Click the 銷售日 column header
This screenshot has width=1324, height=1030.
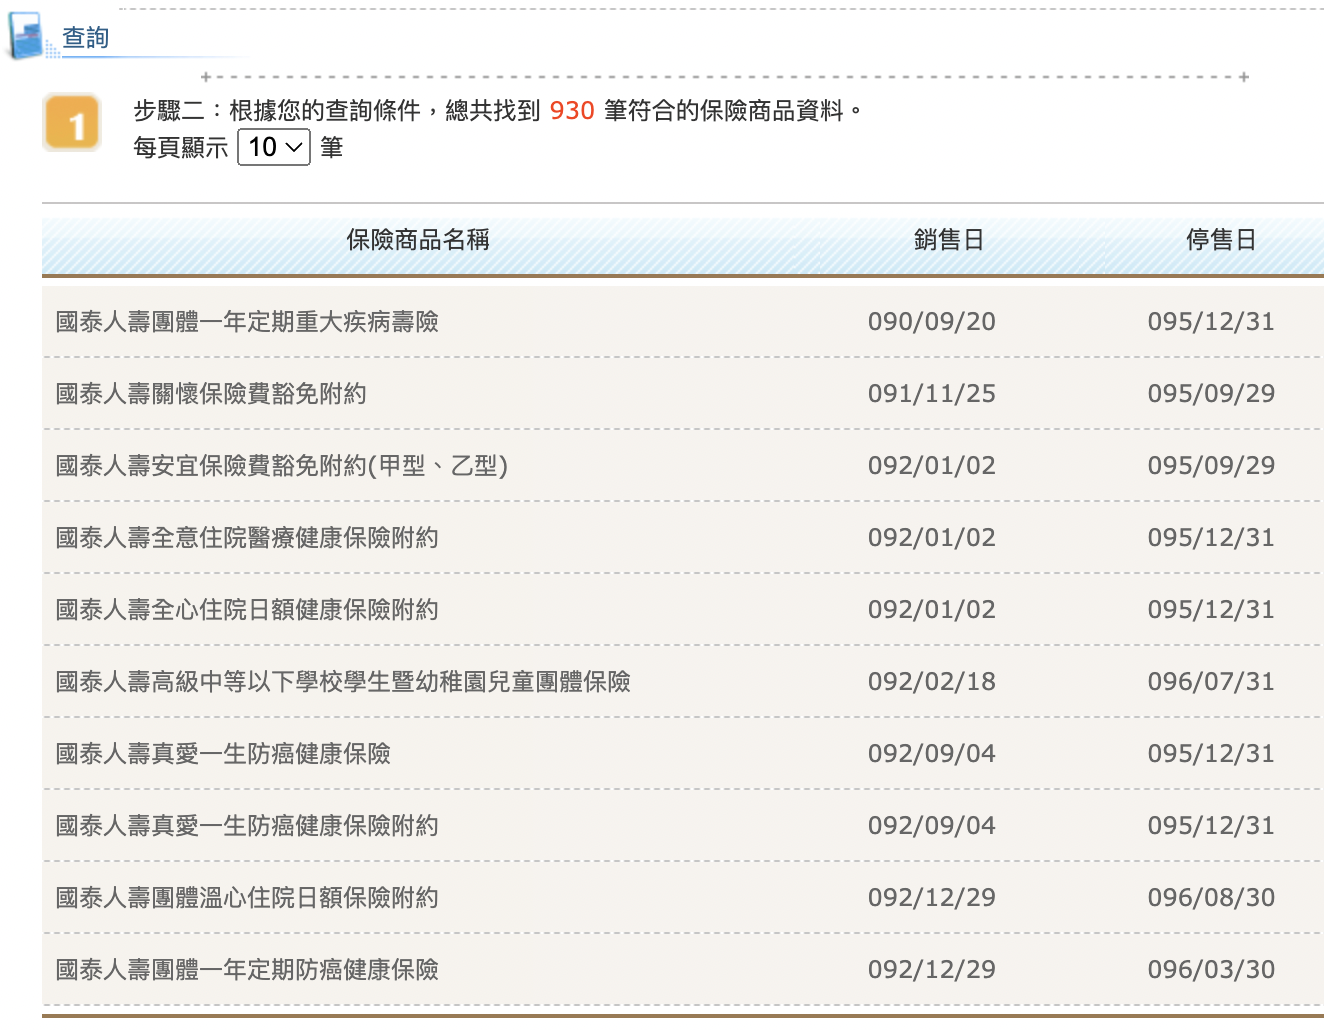pyautogui.click(x=948, y=240)
